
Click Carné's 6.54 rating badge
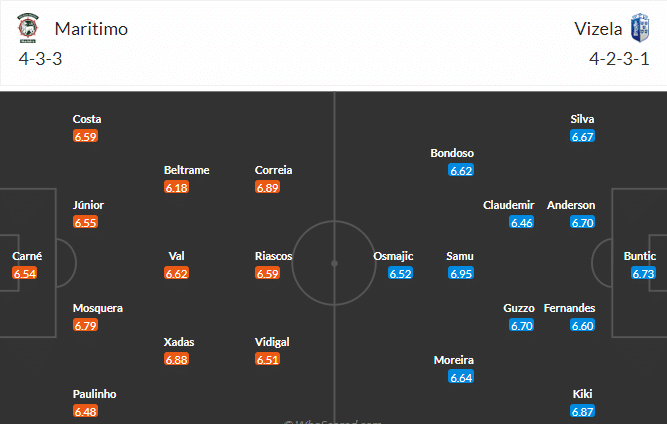26,273
